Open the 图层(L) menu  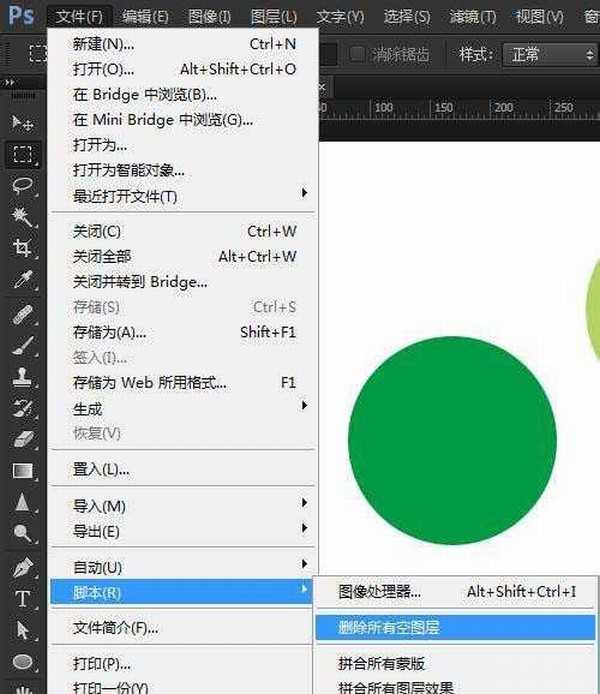[x=273, y=17]
